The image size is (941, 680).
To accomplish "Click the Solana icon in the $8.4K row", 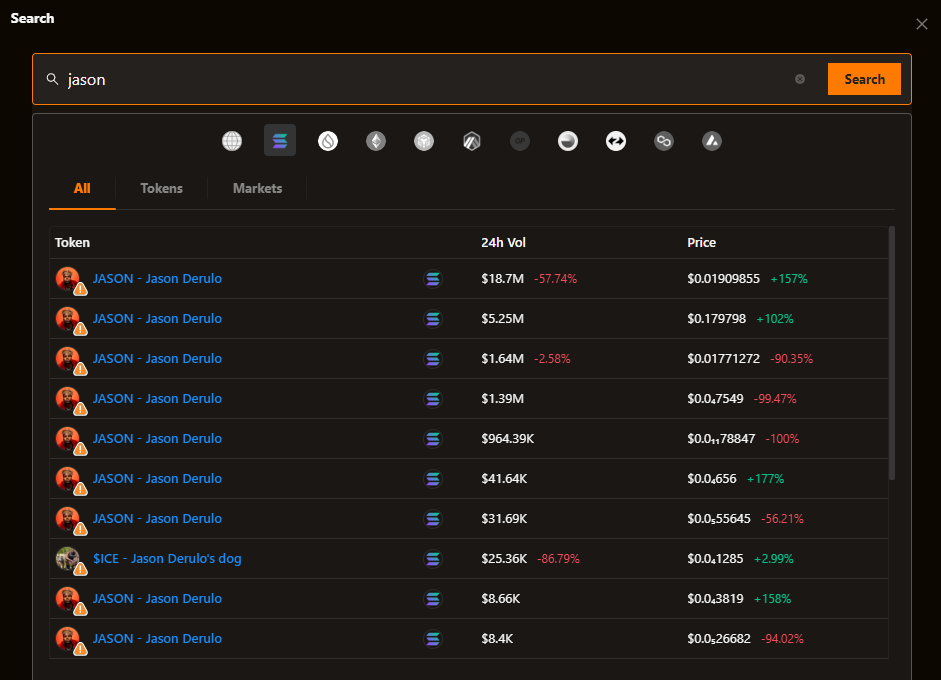I will coord(433,639).
